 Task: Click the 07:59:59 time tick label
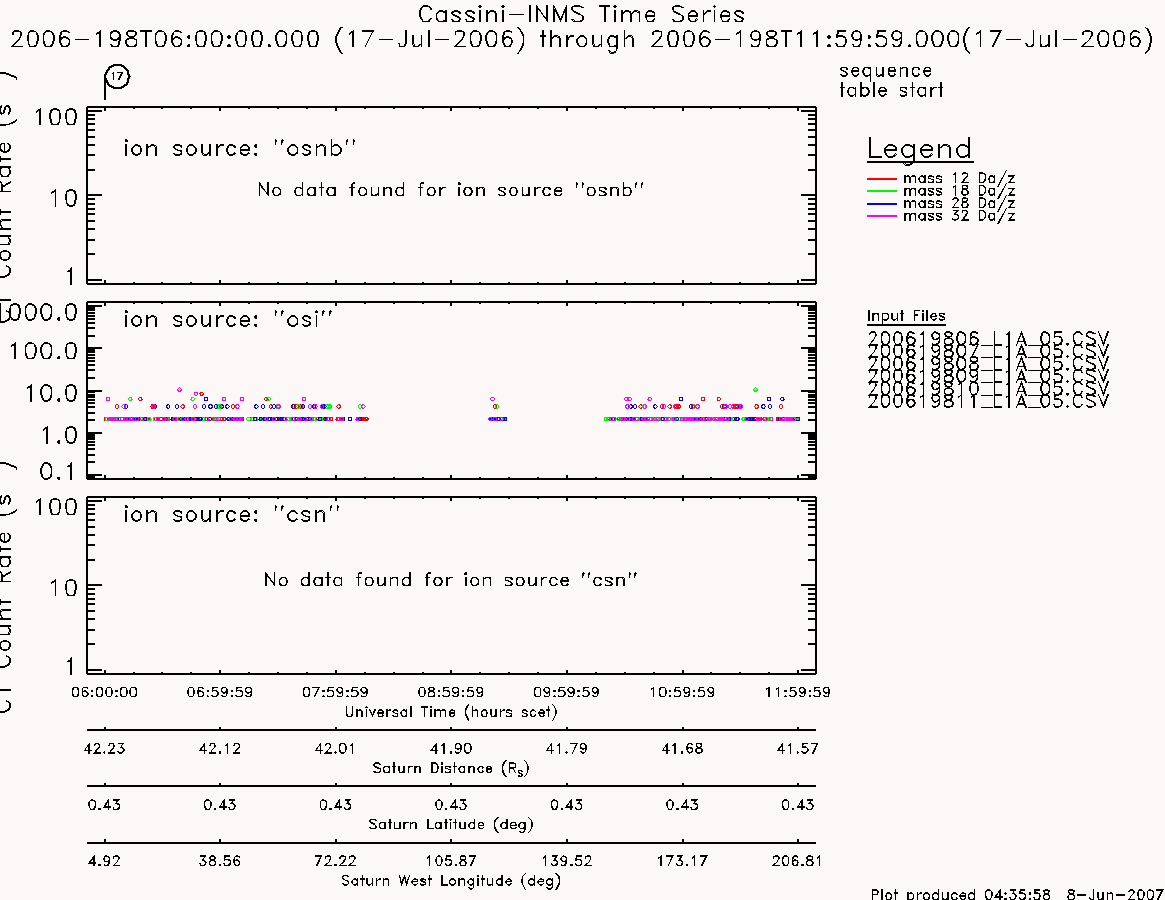(x=335, y=692)
